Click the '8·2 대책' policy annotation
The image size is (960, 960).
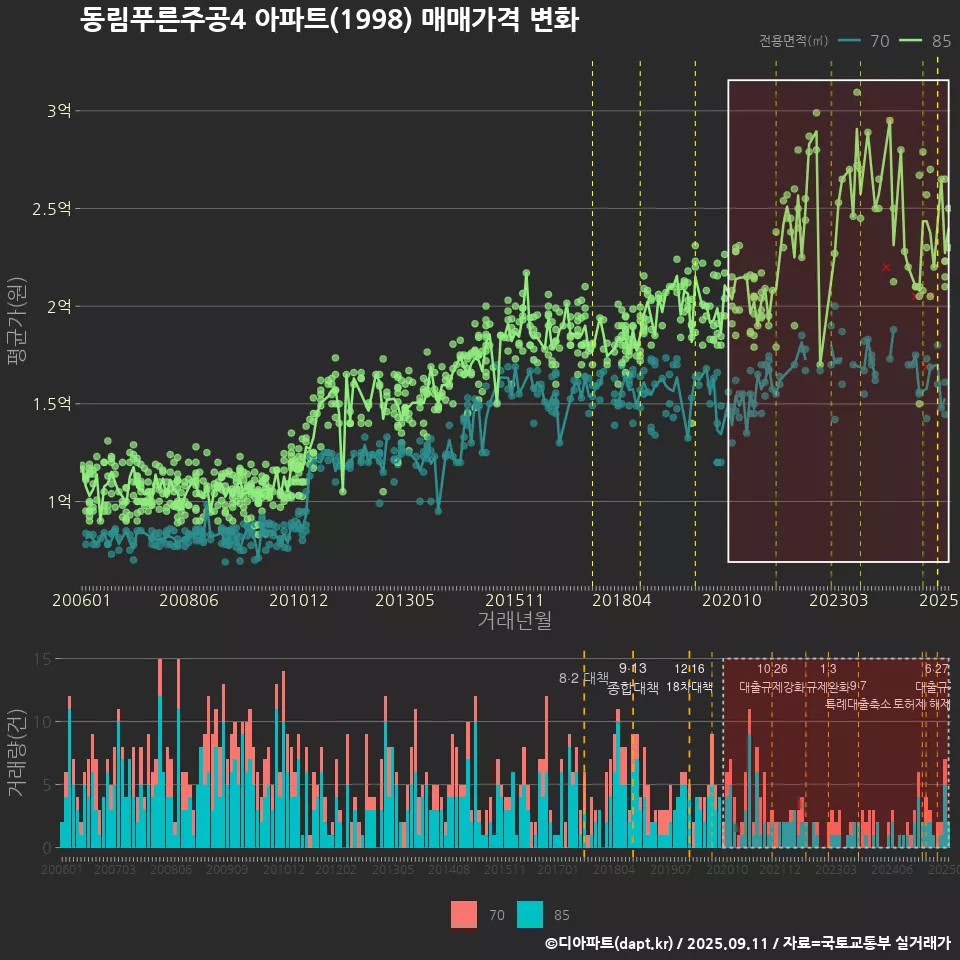[583, 678]
